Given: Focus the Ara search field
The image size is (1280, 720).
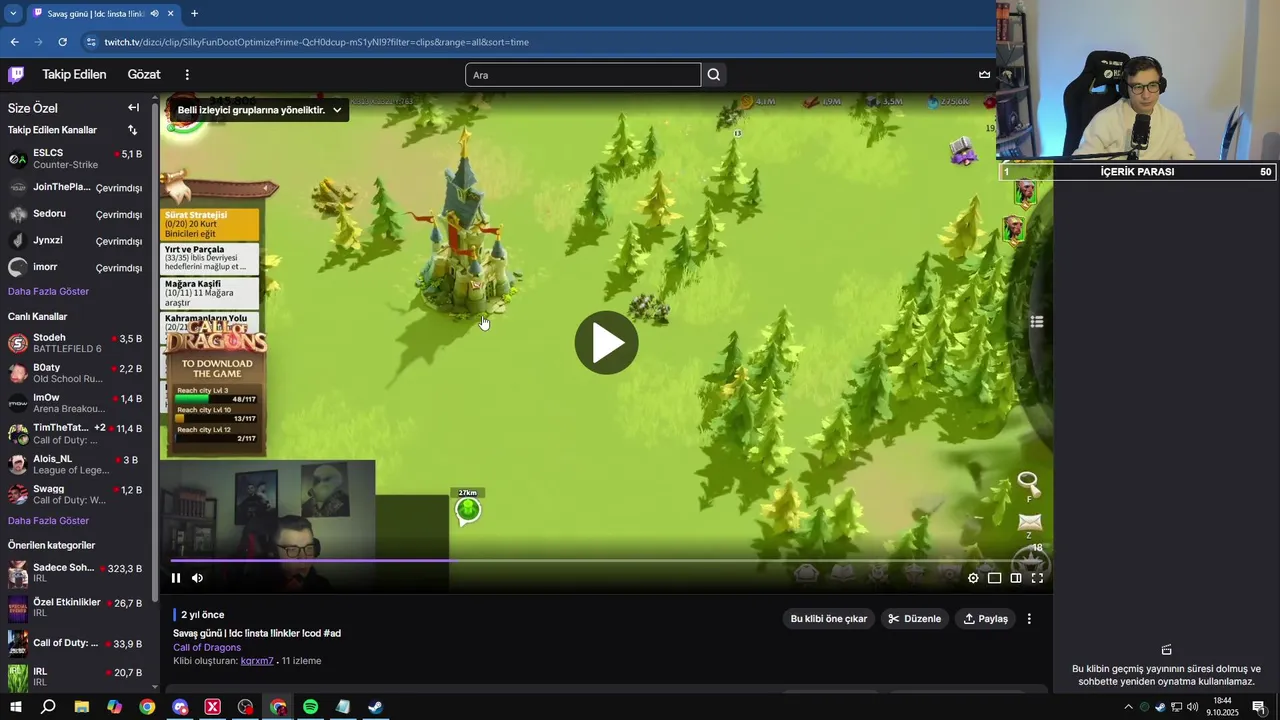Looking at the screenshot, I should 583,75.
